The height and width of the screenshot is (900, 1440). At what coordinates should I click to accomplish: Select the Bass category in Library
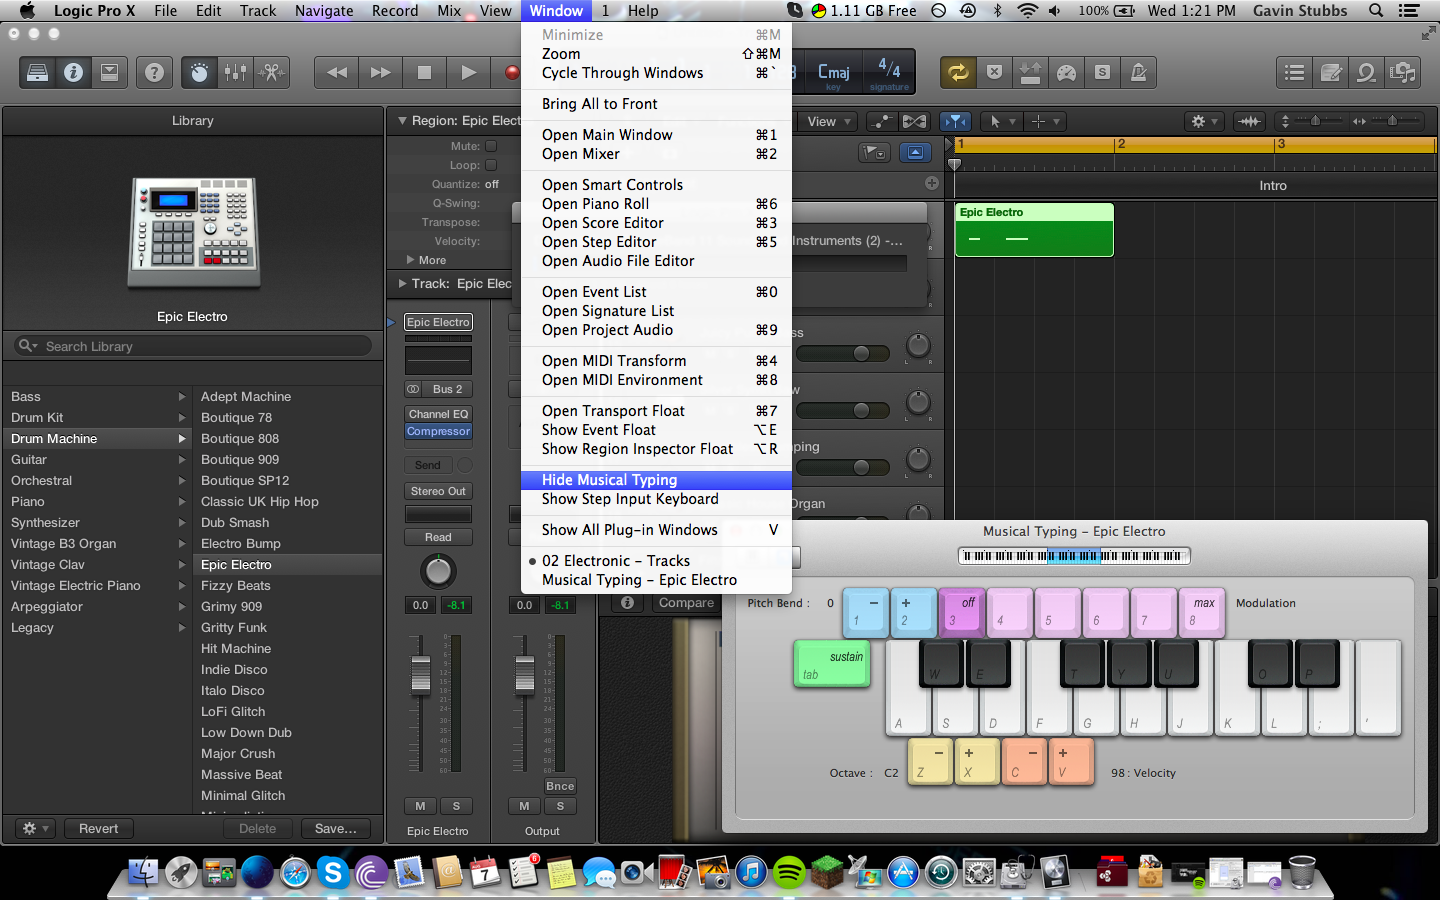pos(96,397)
